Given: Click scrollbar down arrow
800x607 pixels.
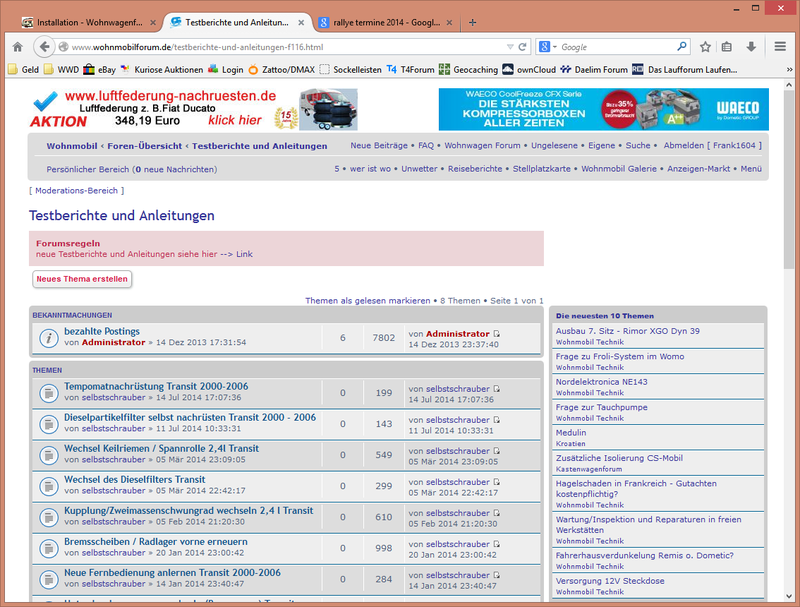Looking at the screenshot, I should click(x=789, y=596).
